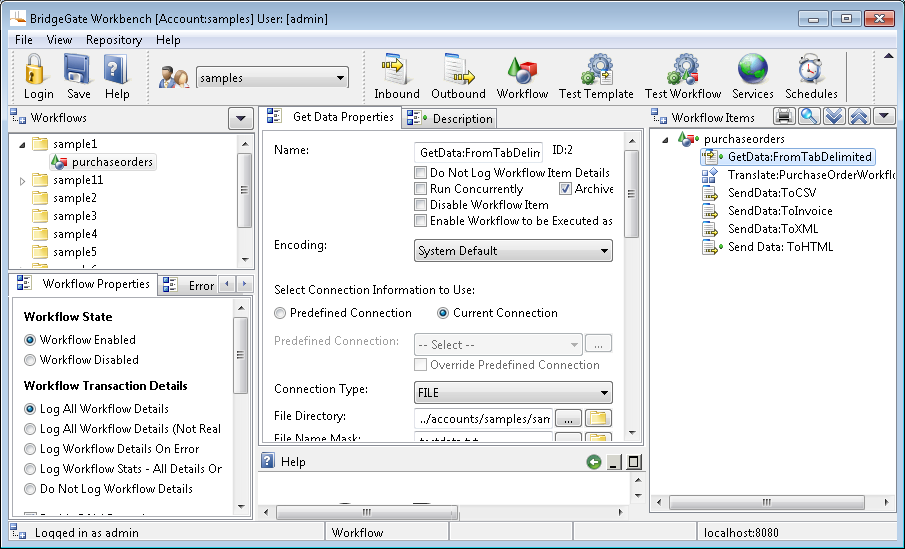Switch to Workflow Properties tab

coord(84,284)
